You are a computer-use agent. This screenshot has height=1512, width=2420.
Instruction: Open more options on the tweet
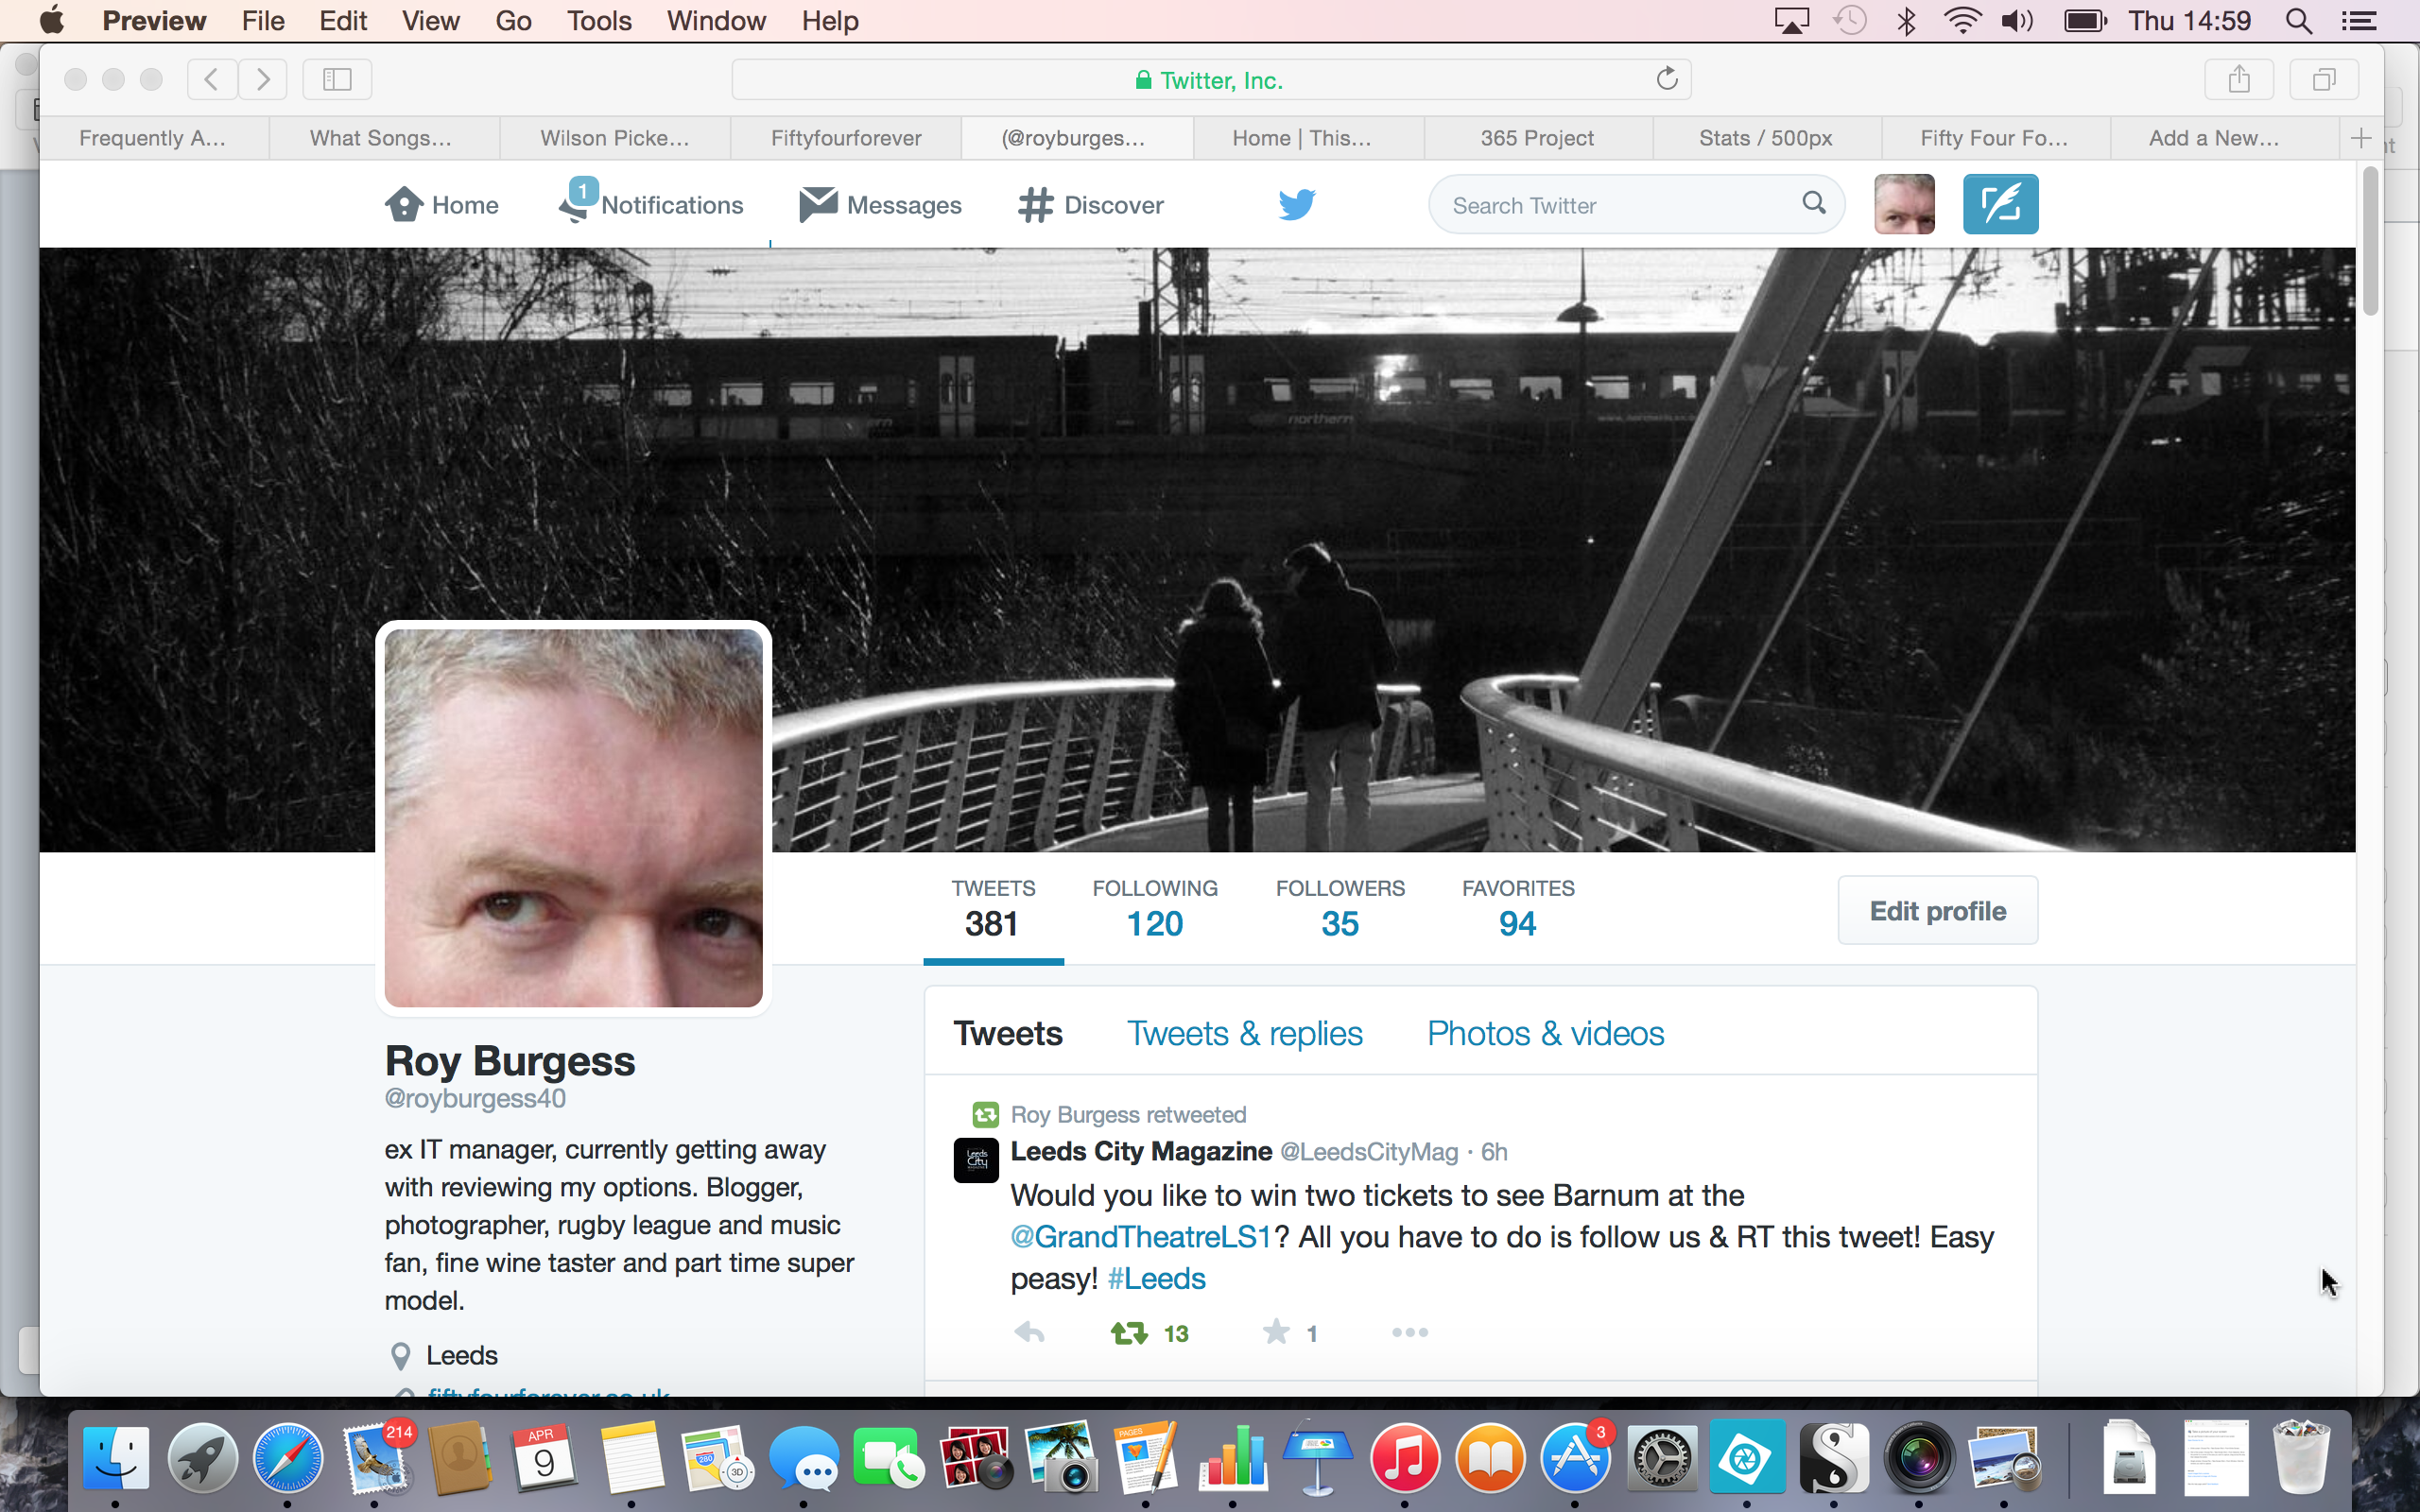(x=1410, y=1332)
